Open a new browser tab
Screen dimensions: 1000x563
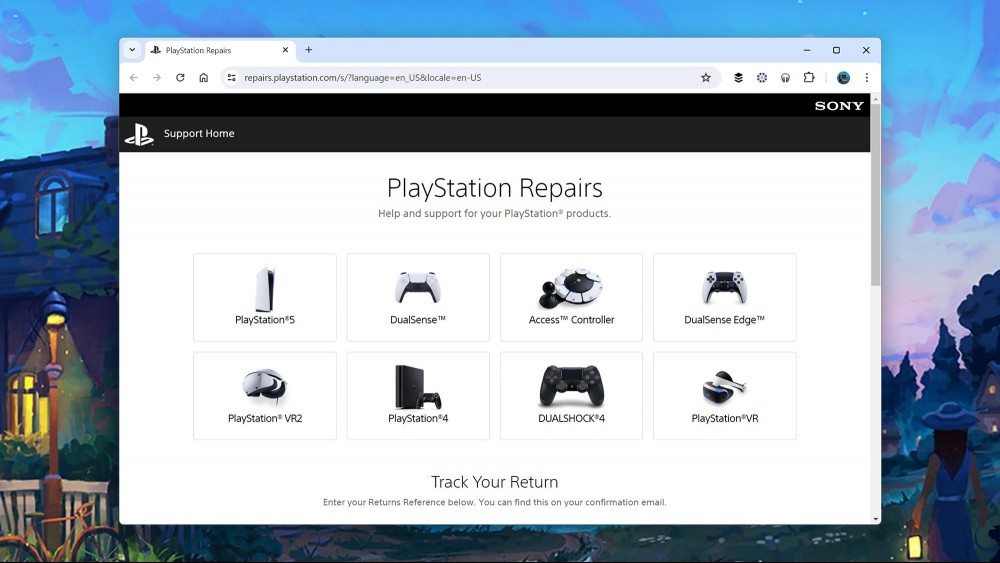(309, 50)
